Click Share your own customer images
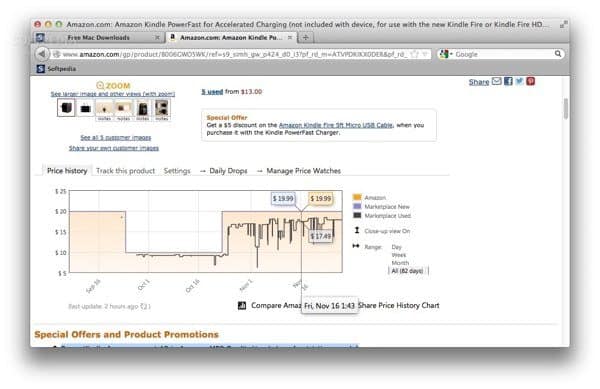 (114, 148)
